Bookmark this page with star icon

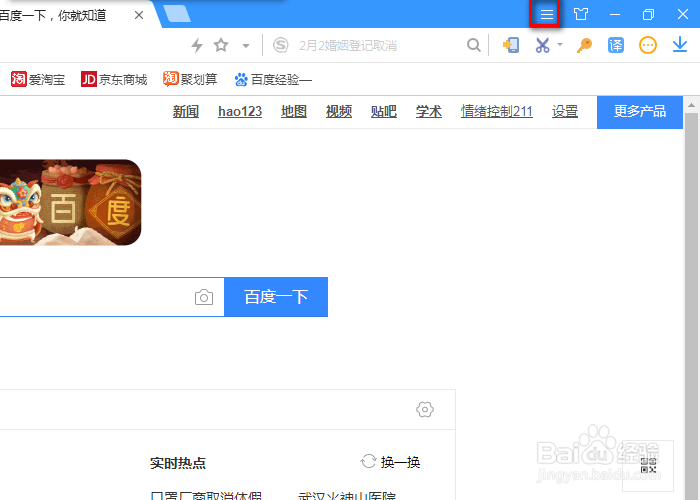[x=221, y=45]
